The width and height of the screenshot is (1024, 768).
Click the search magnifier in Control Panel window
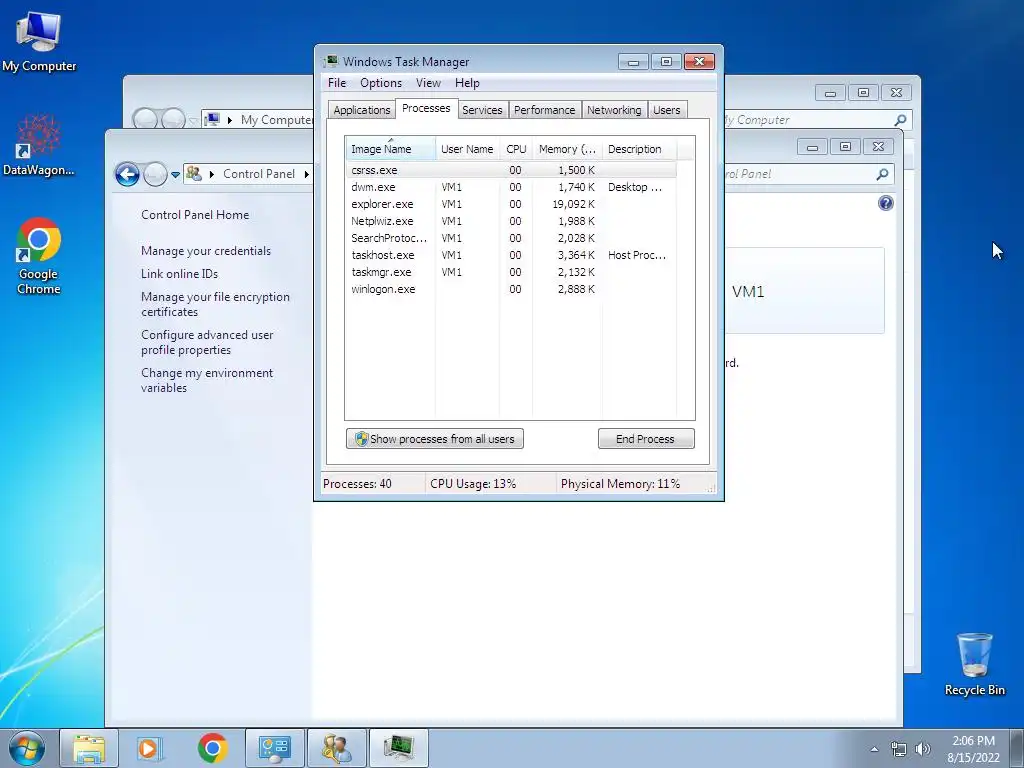tap(882, 174)
